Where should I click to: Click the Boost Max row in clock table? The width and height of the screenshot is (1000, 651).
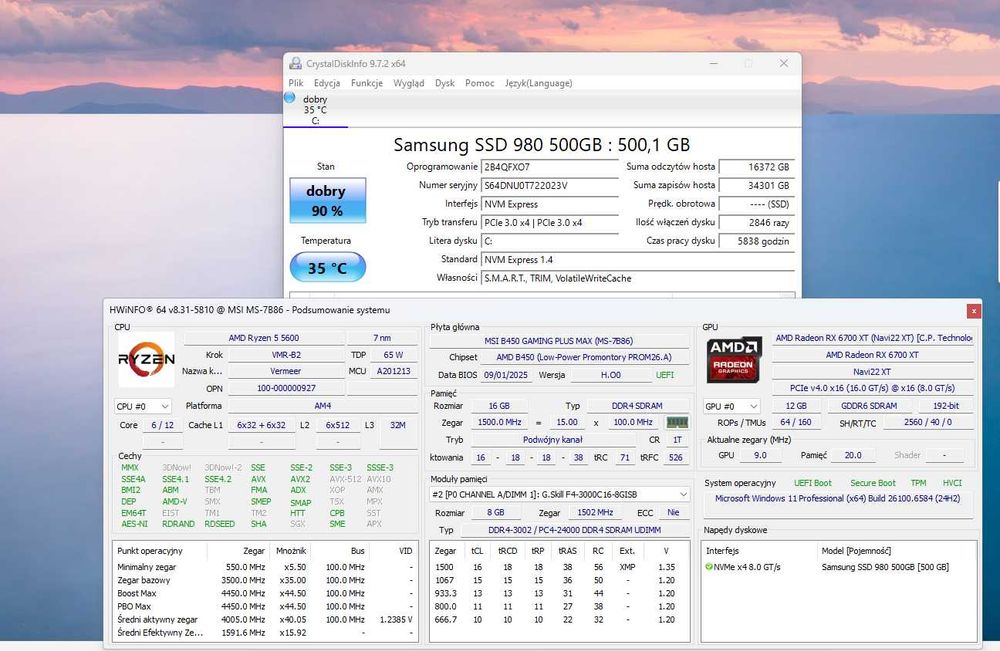click(265, 593)
